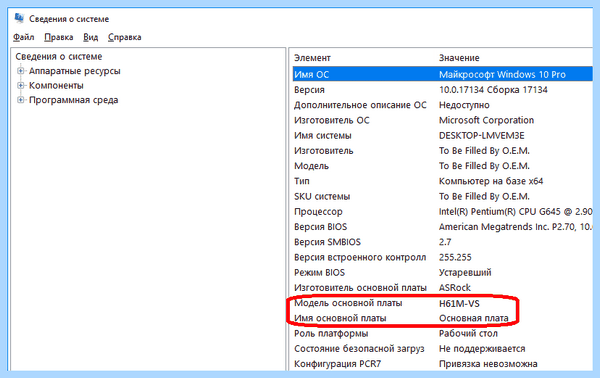Click the System Information window title icon
The height and width of the screenshot is (378, 600).
20,18
